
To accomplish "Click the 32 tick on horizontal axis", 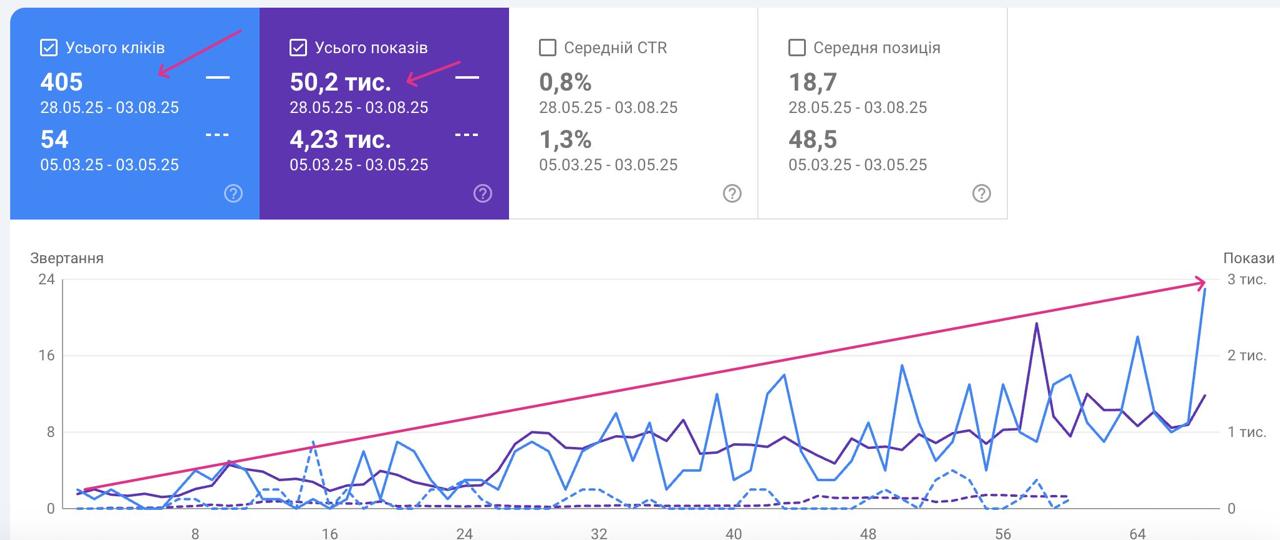I will (599, 533).
